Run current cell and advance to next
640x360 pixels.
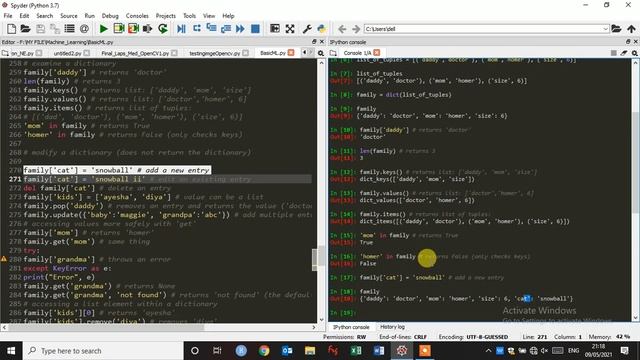(x=133, y=29)
